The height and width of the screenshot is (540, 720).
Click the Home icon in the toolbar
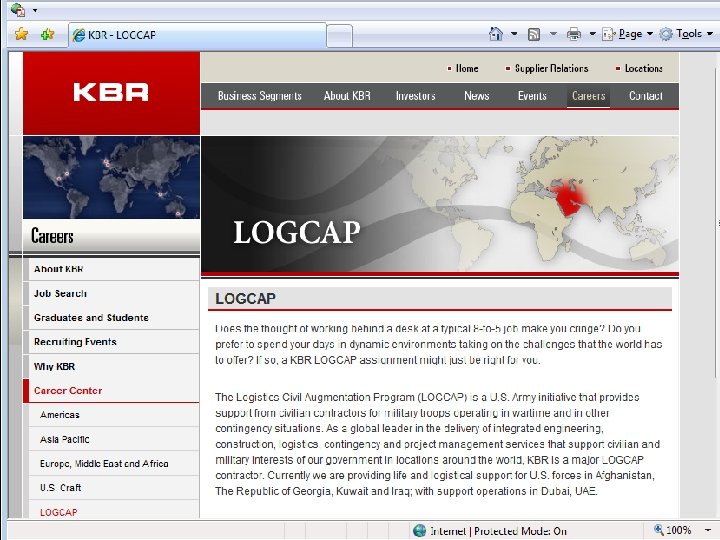point(496,34)
